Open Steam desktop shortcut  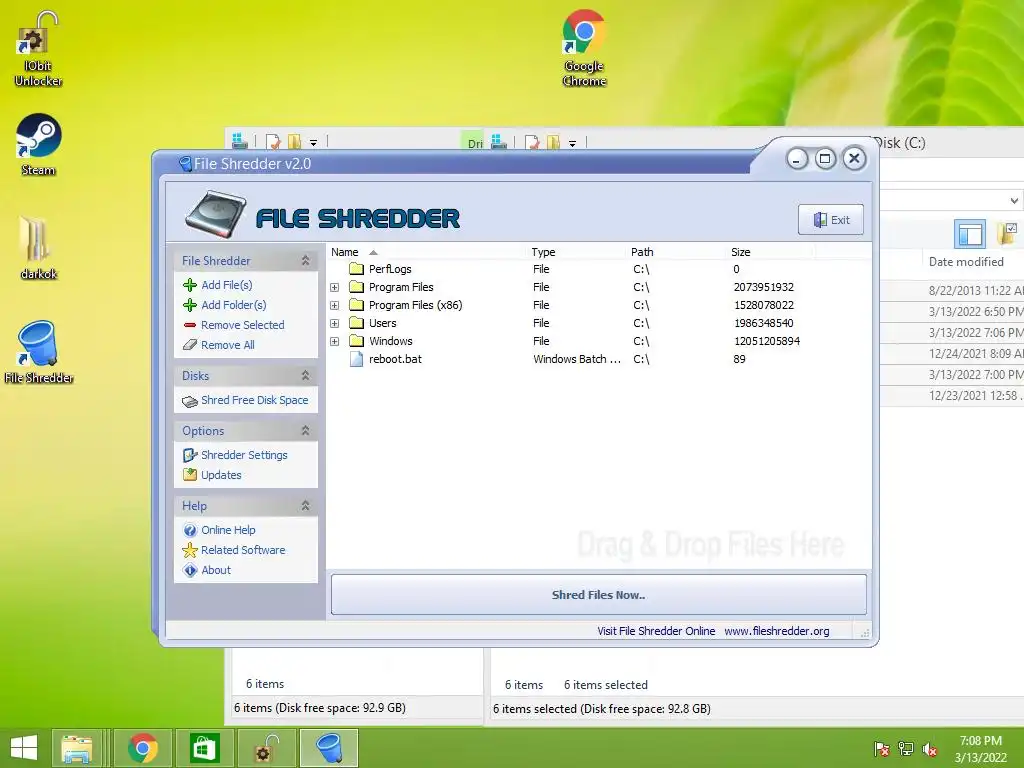[x=39, y=145]
